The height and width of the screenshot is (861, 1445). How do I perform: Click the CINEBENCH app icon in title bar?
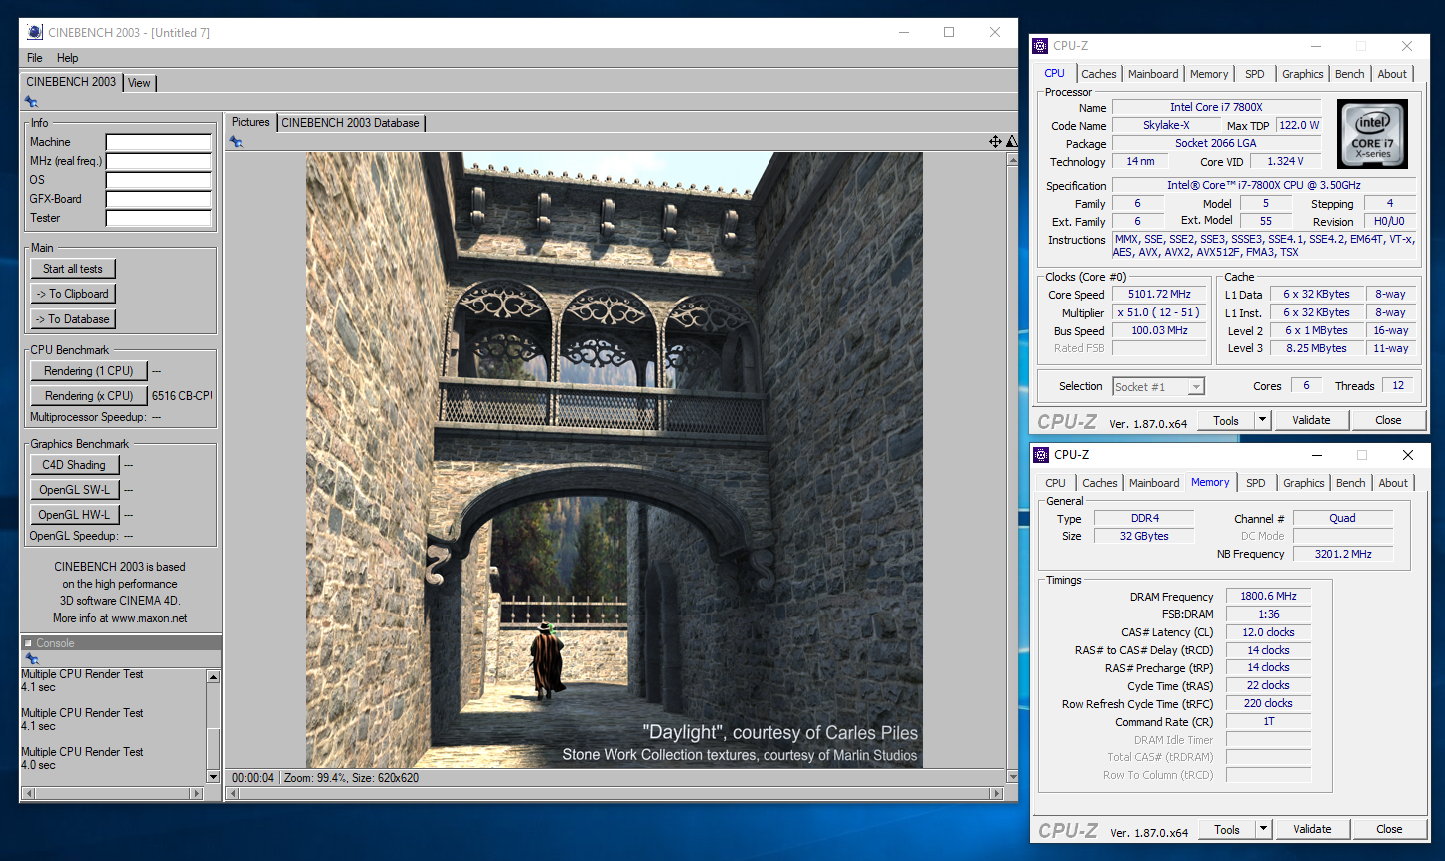tap(35, 32)
